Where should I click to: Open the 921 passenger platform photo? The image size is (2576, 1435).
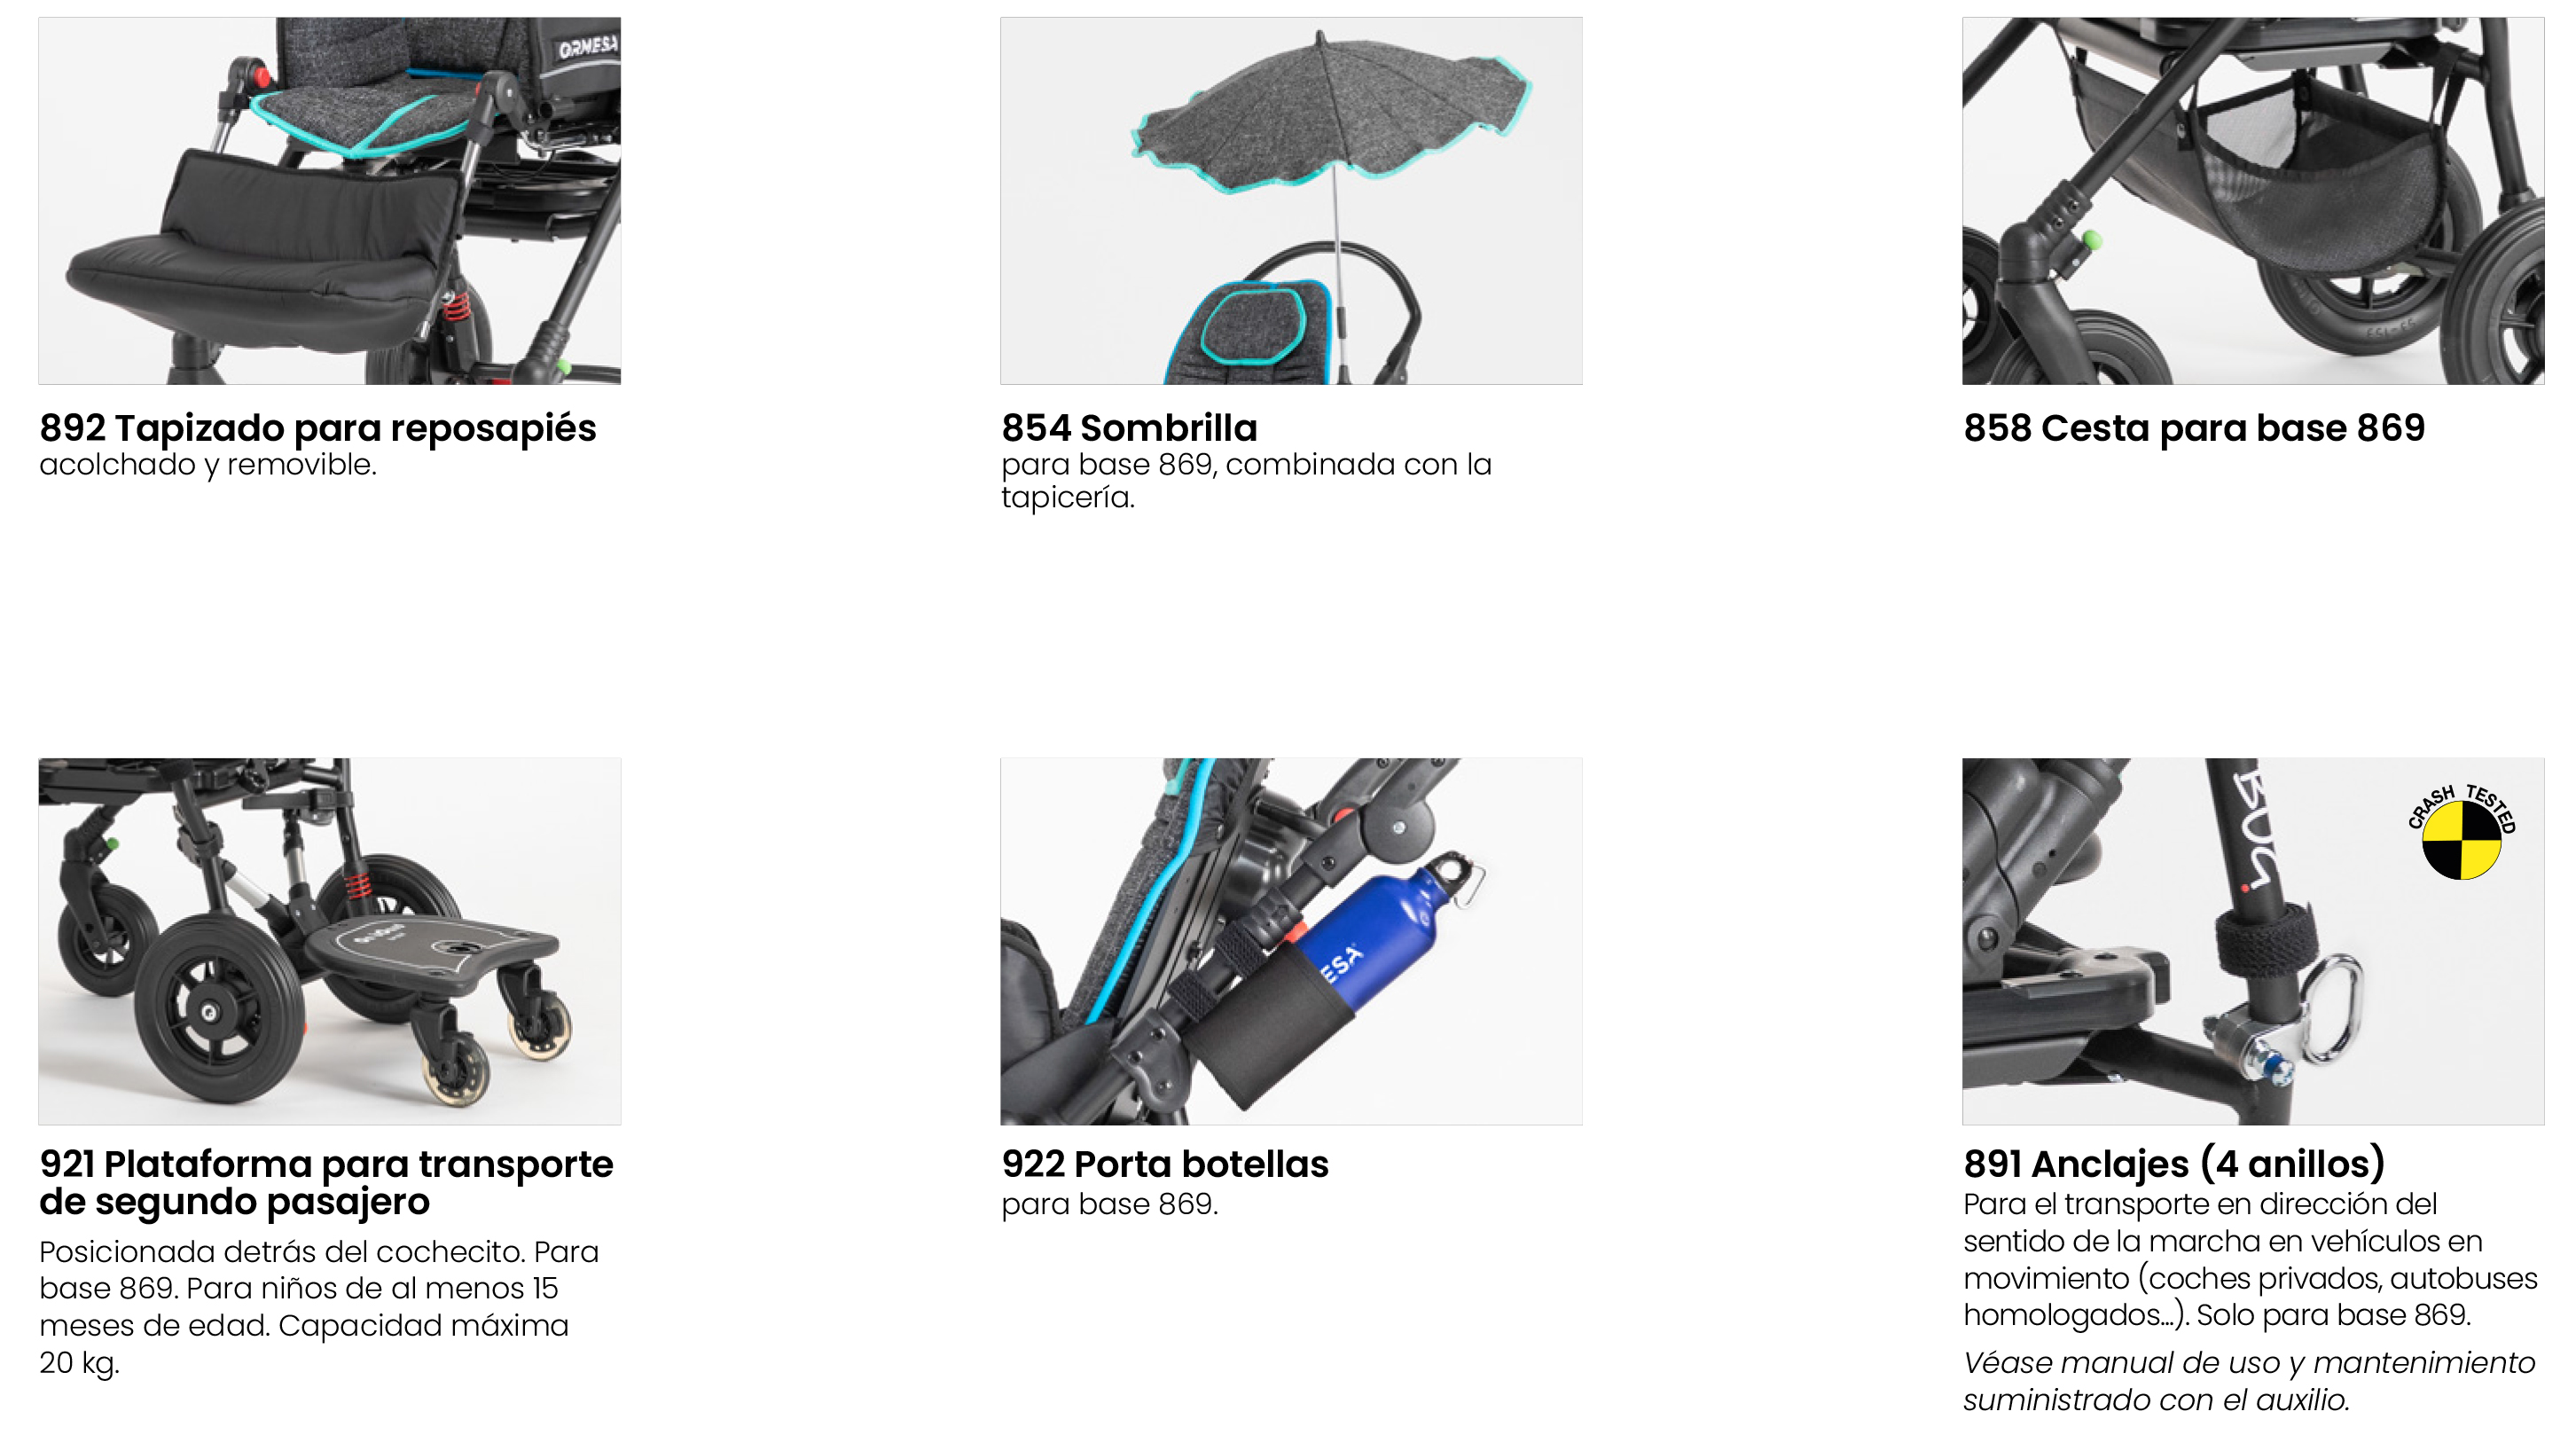click(x=329, y=941)
